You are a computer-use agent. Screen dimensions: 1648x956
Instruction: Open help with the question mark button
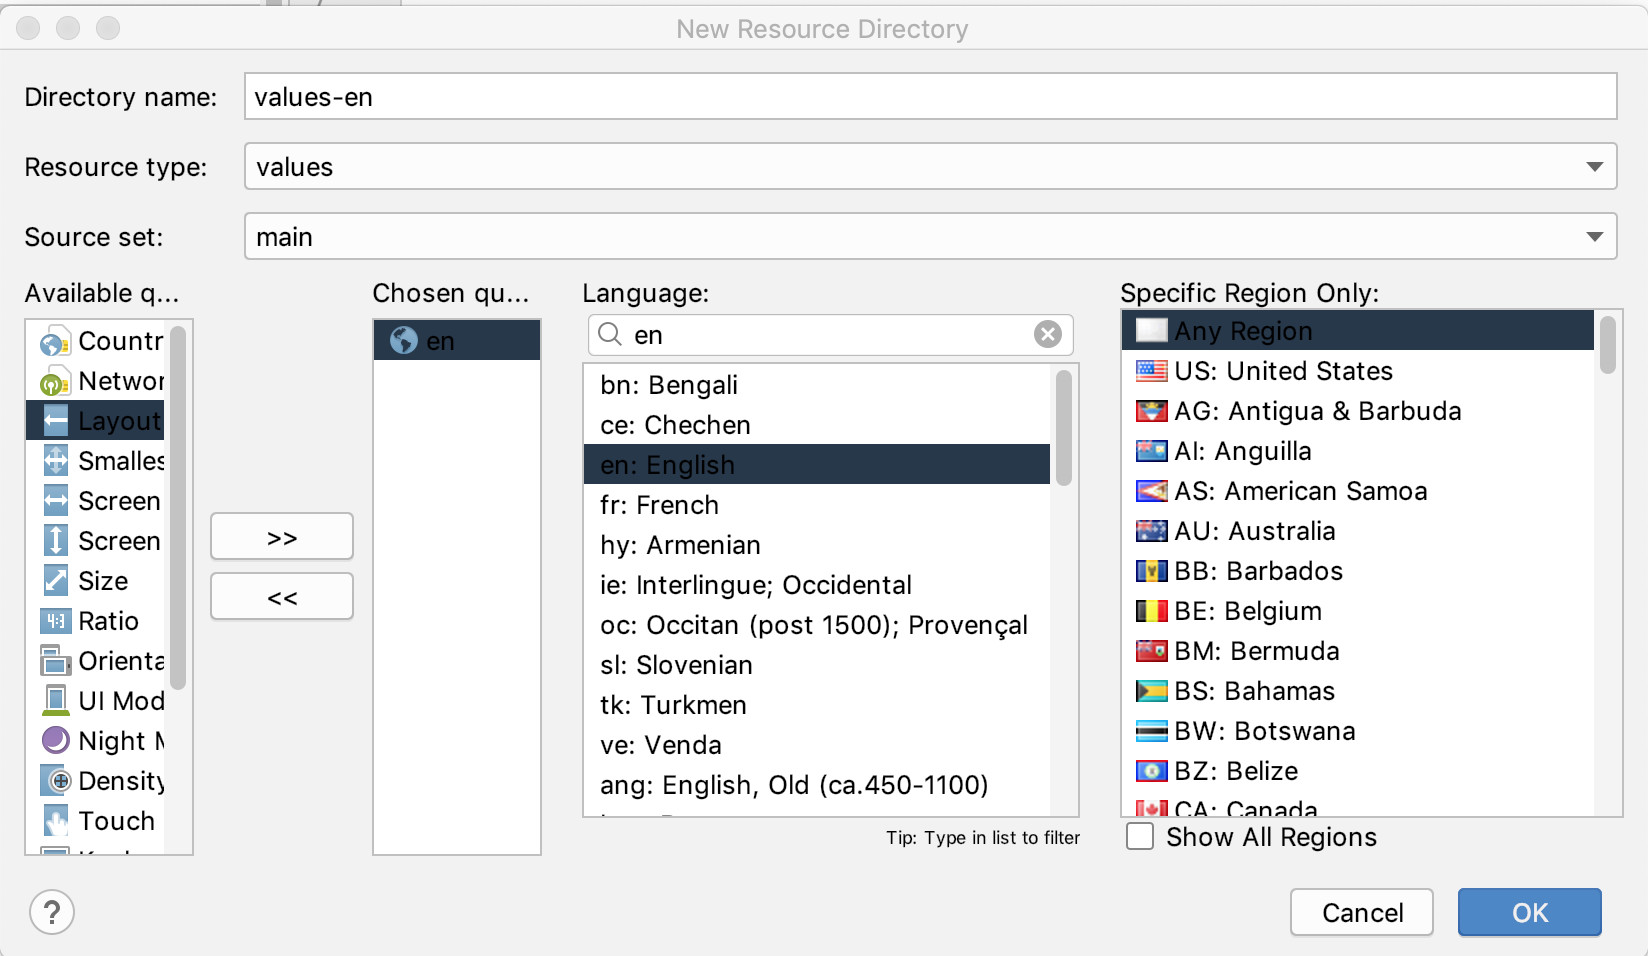click(x=52, y=912)
